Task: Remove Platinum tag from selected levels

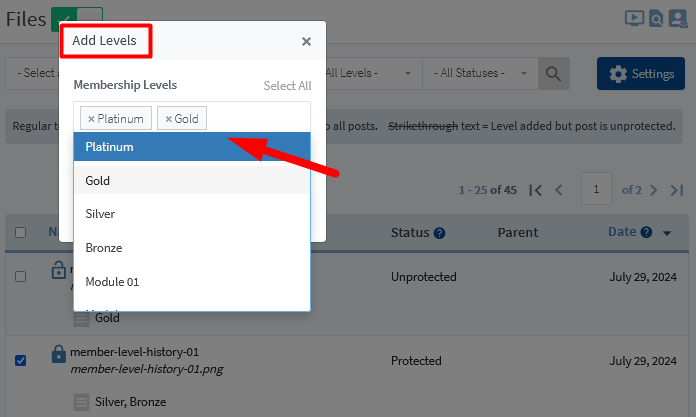Action: click(x=91, y=119)
